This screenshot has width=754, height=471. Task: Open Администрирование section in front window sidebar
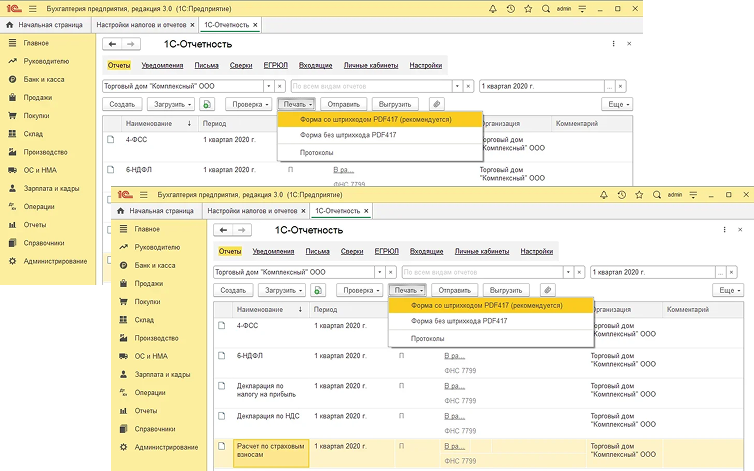pos(167,447)
